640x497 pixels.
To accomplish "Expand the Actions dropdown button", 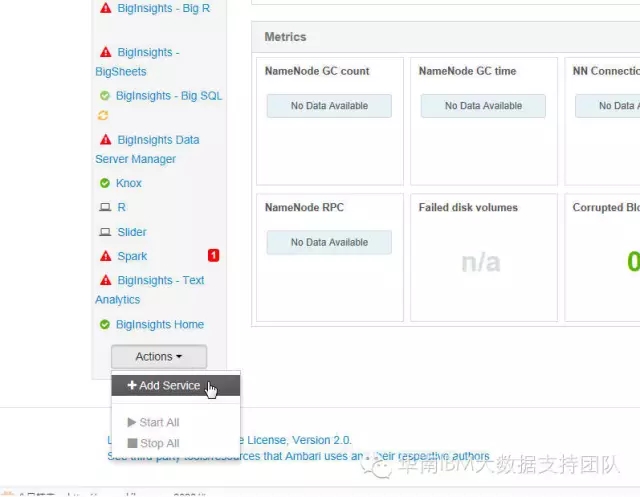I will coord(159,357).
